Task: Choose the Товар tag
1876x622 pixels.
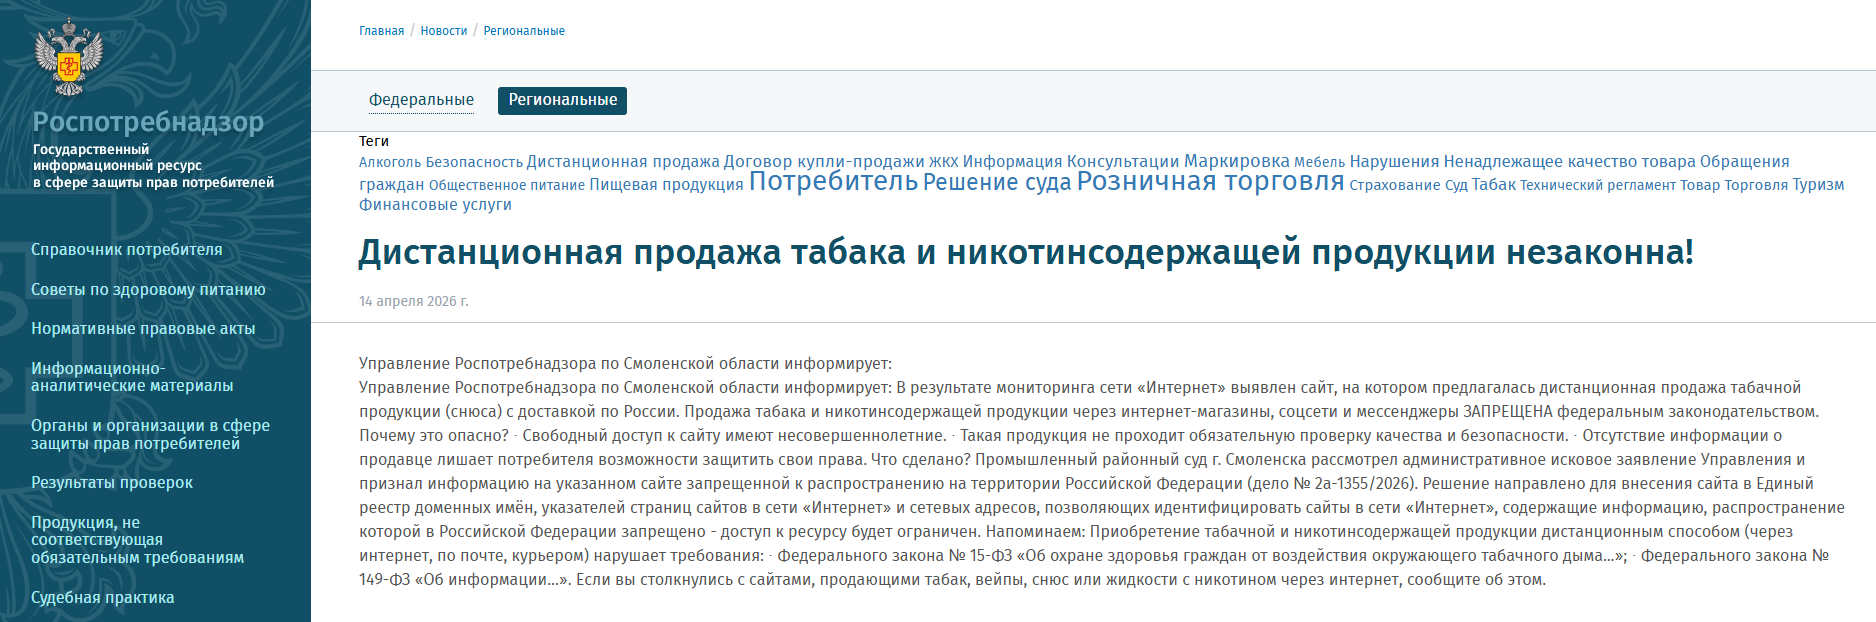Action: pos(1700,185)
